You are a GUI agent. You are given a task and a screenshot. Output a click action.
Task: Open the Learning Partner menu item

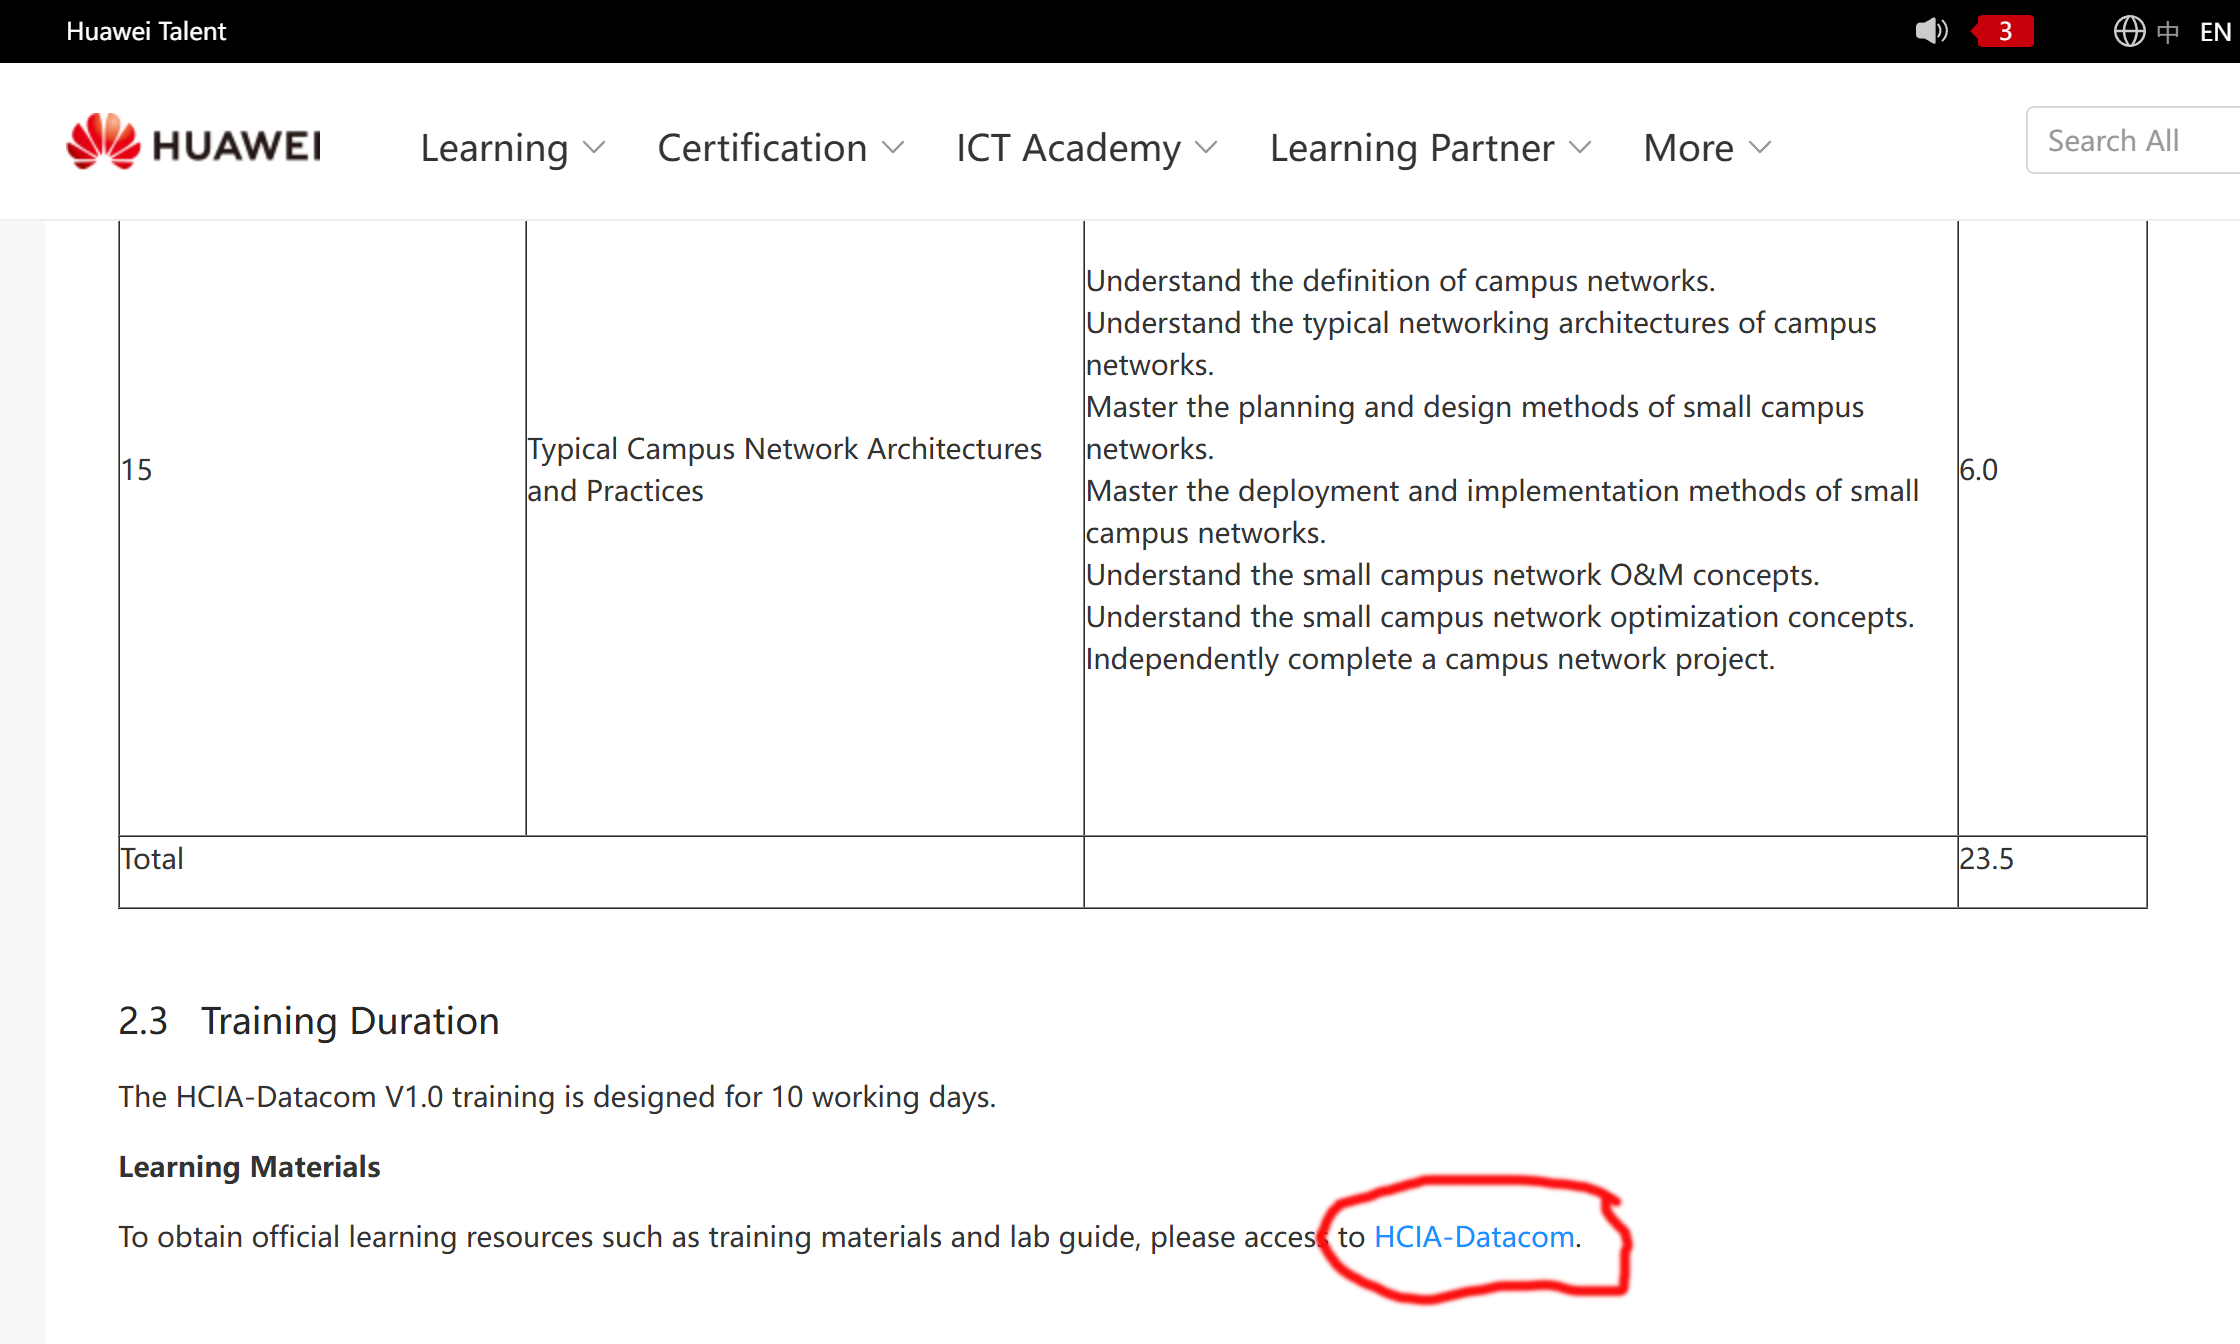[x=1412, y=148]
